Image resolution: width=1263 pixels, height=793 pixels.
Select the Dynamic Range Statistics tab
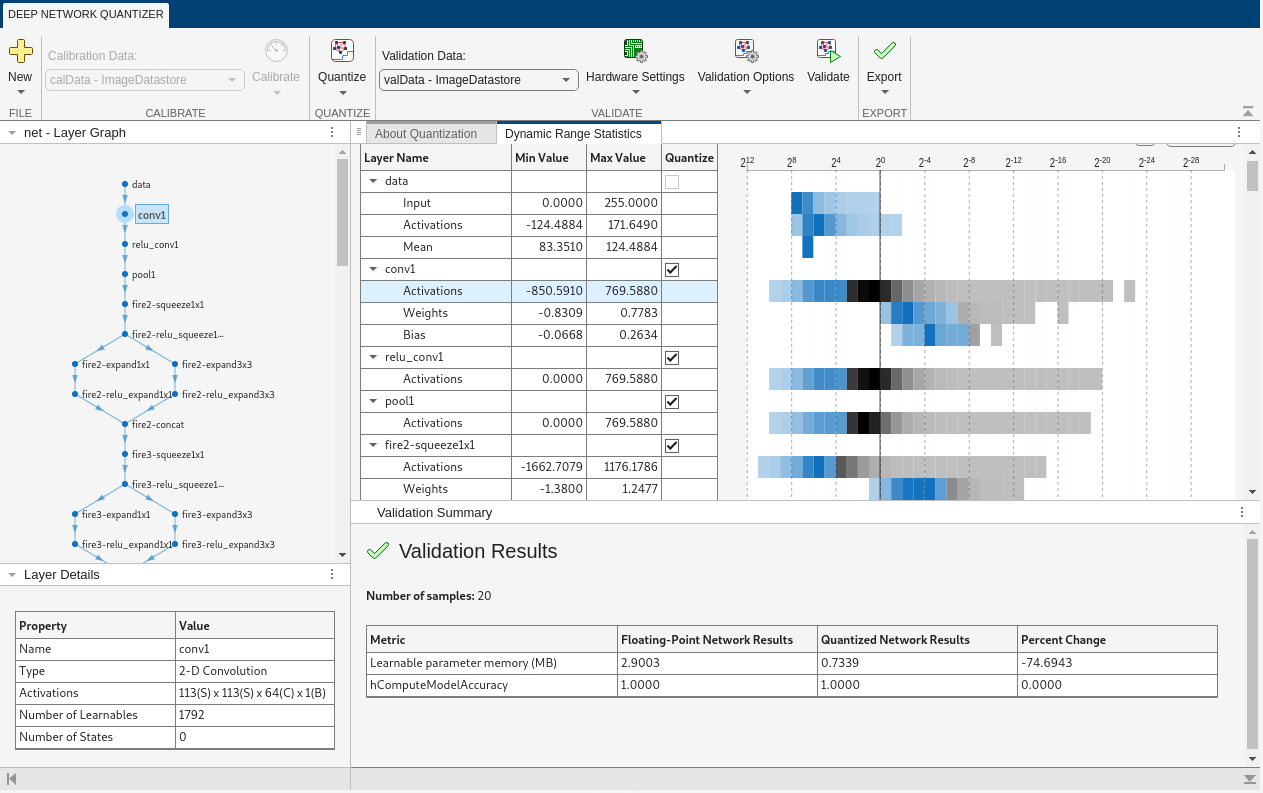click(x=573, y=134)
